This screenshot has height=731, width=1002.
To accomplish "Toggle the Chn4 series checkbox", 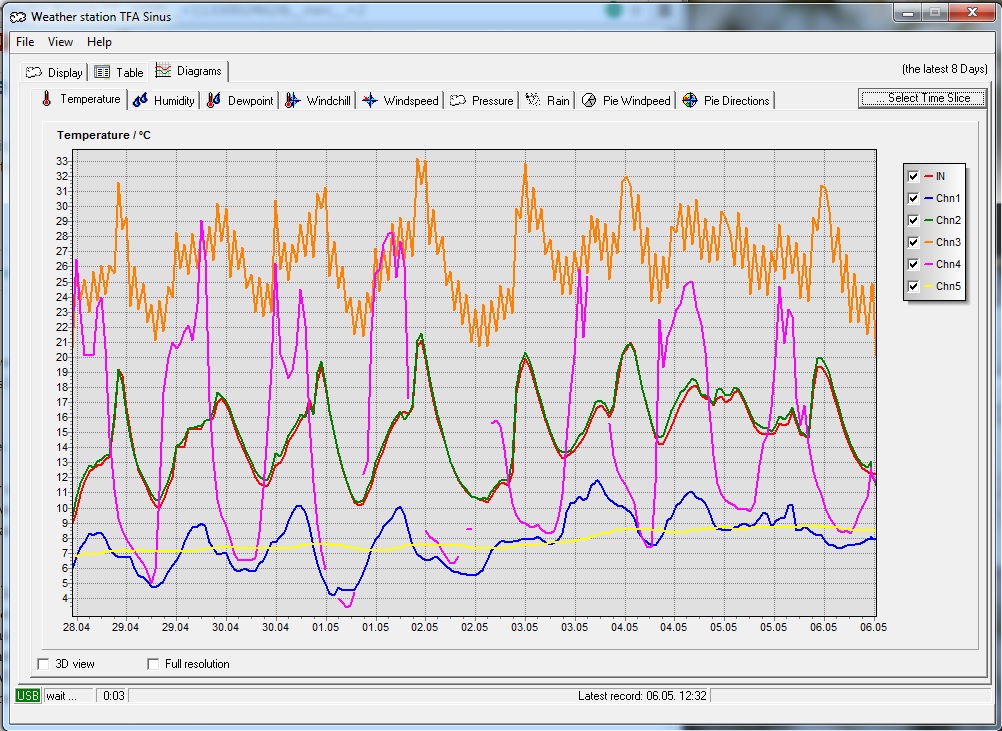I will pyautogui.click(x=913, y=265).
